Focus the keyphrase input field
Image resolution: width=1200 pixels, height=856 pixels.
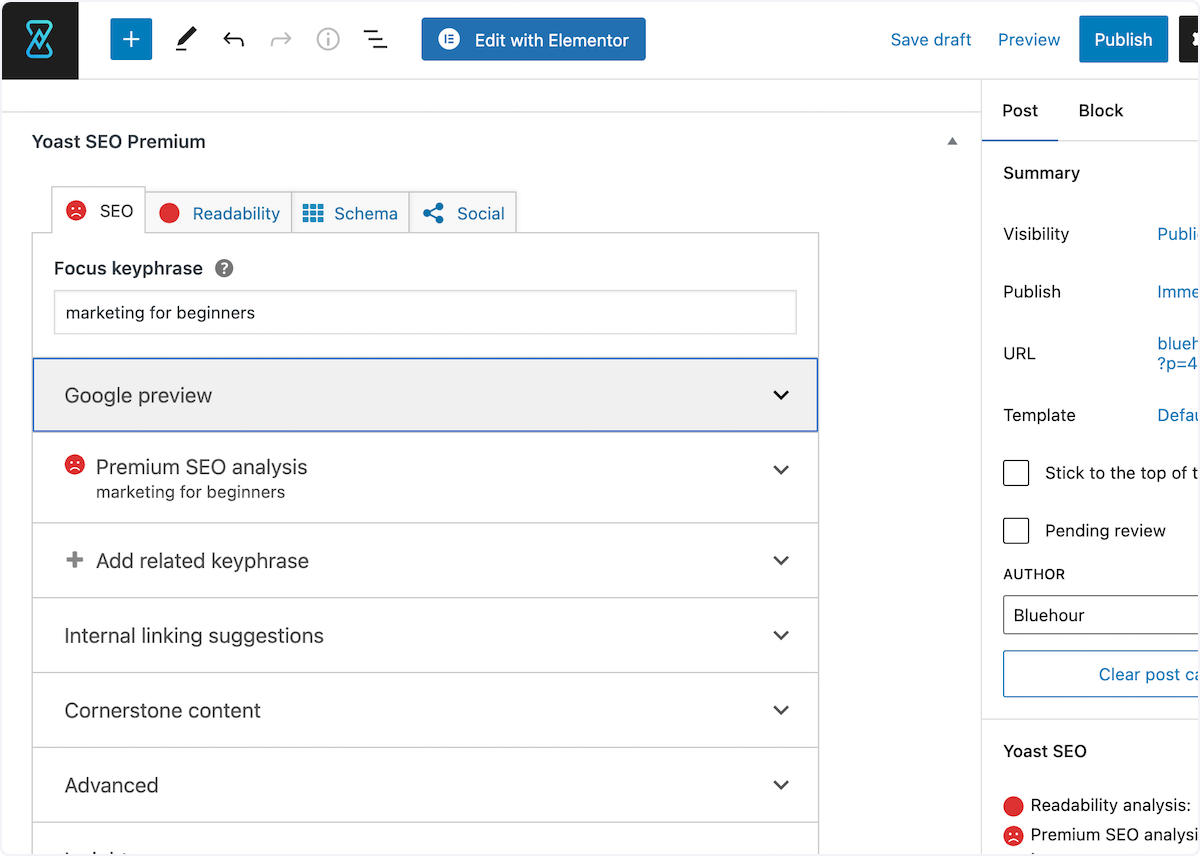425,313
